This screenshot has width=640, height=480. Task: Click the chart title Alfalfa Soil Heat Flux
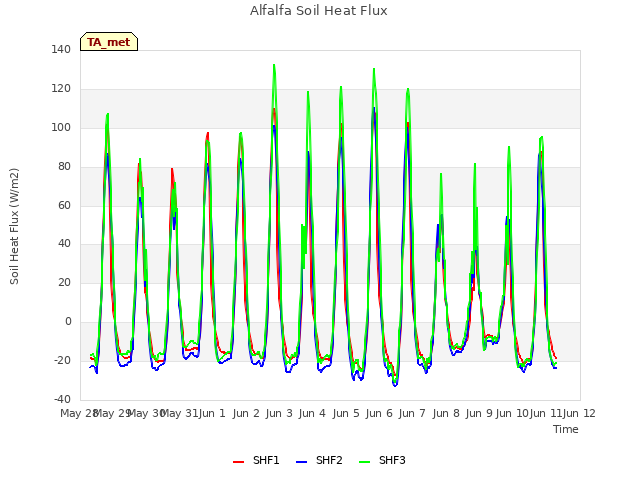[x=319, y=11]
